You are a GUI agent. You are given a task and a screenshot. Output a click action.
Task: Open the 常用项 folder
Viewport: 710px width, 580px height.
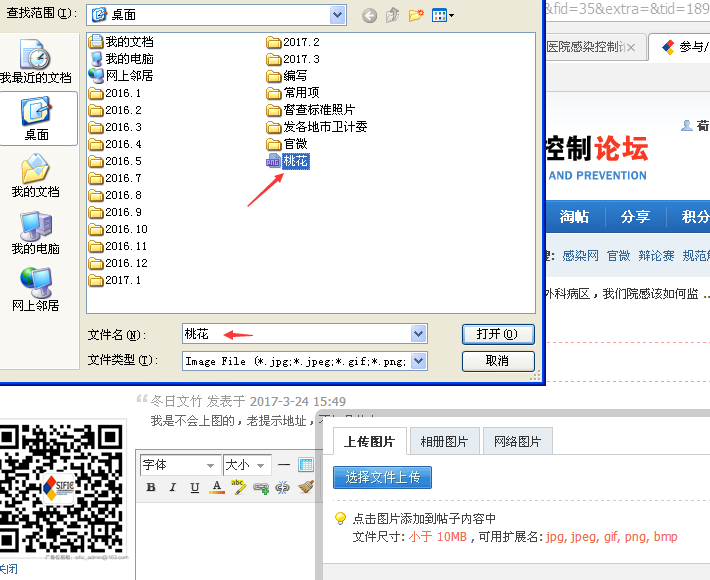[300, 93]
